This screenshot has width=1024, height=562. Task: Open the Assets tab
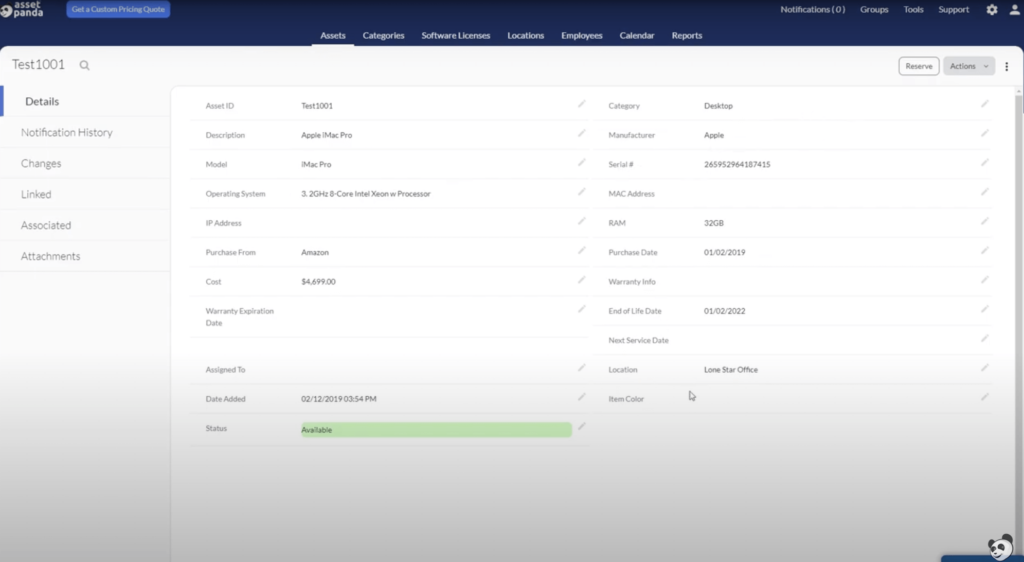click(x=332, y=35)
